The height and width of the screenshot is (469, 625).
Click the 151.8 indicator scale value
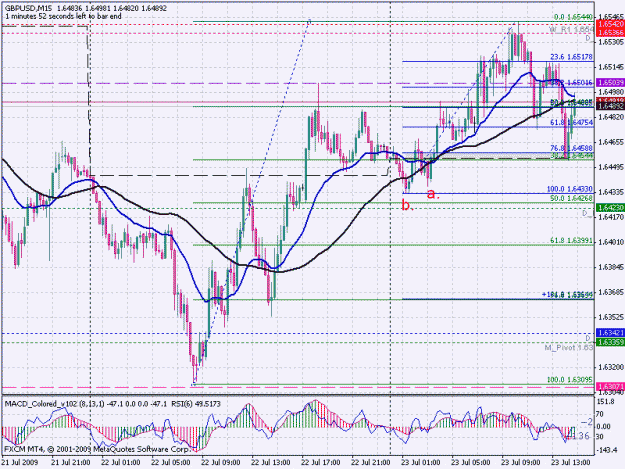point(605,402)
